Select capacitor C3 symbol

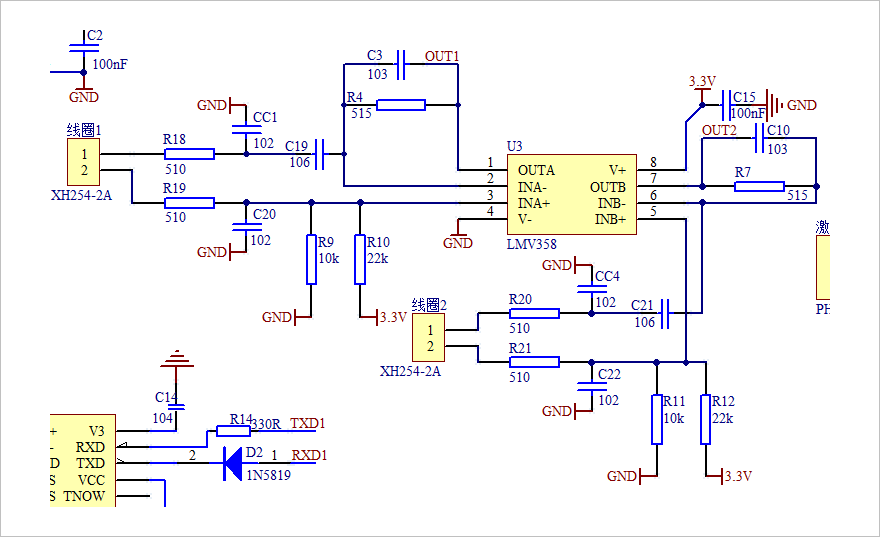point(401,64)
